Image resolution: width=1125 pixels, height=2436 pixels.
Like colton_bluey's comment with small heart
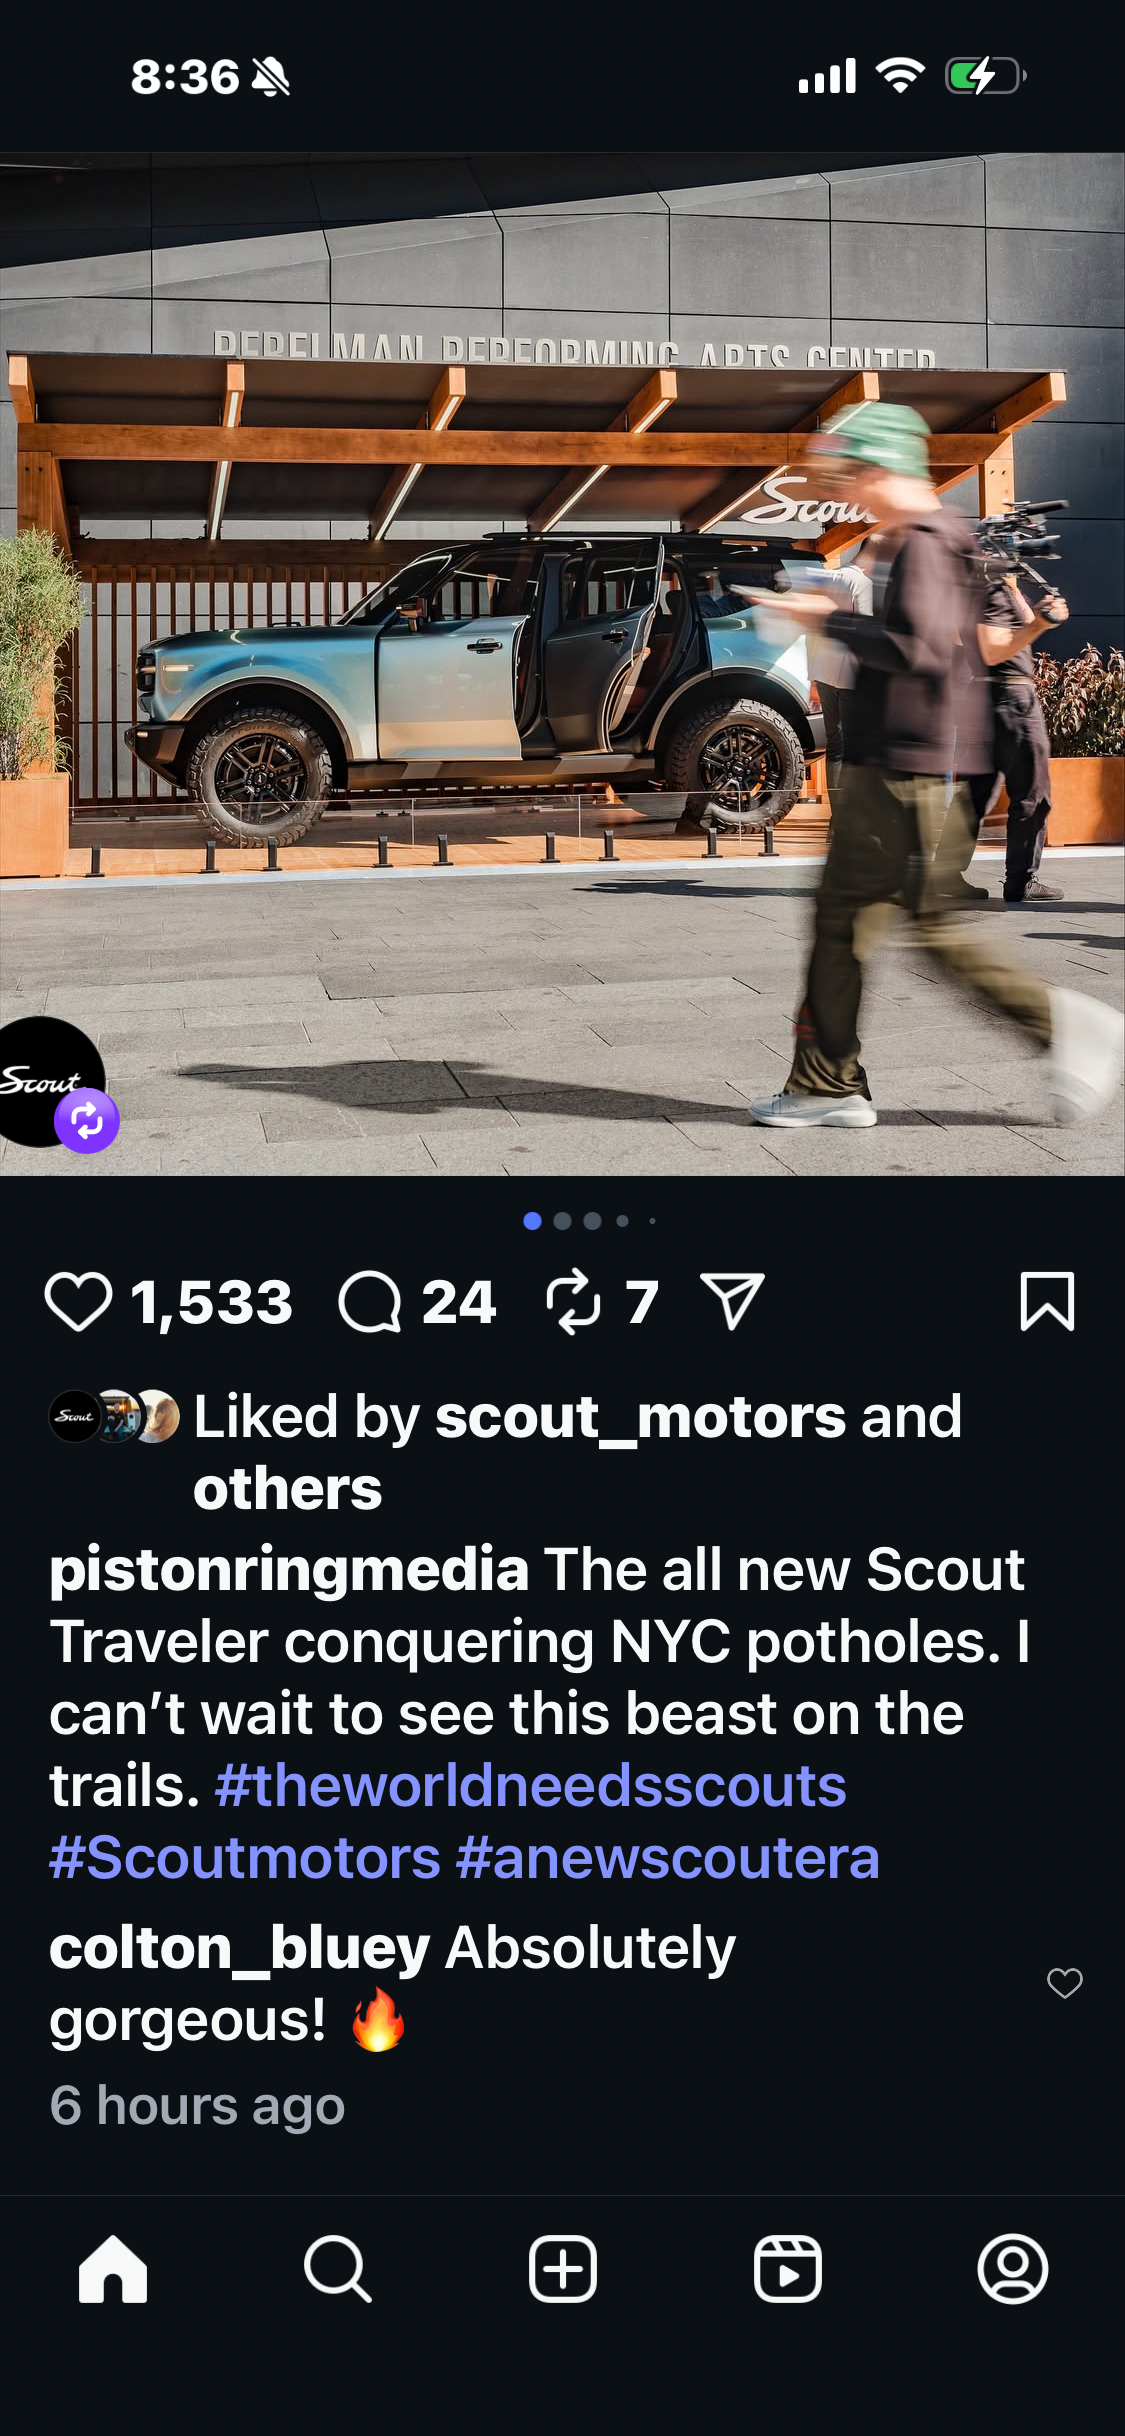point(1064,1982)
